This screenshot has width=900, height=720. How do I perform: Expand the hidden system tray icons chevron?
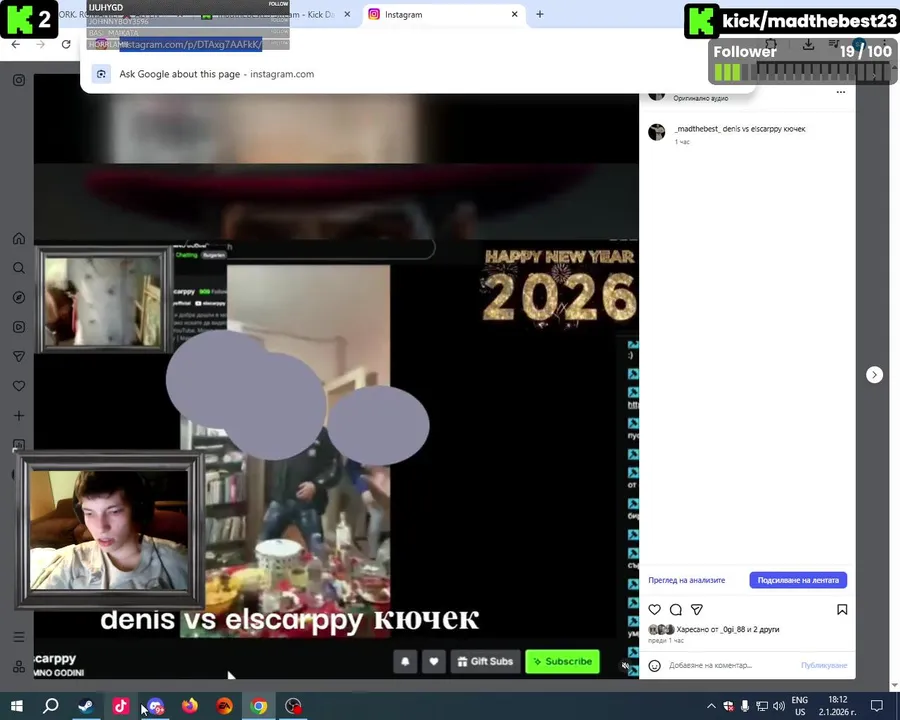pyautogui.click(x=711, y=706)
